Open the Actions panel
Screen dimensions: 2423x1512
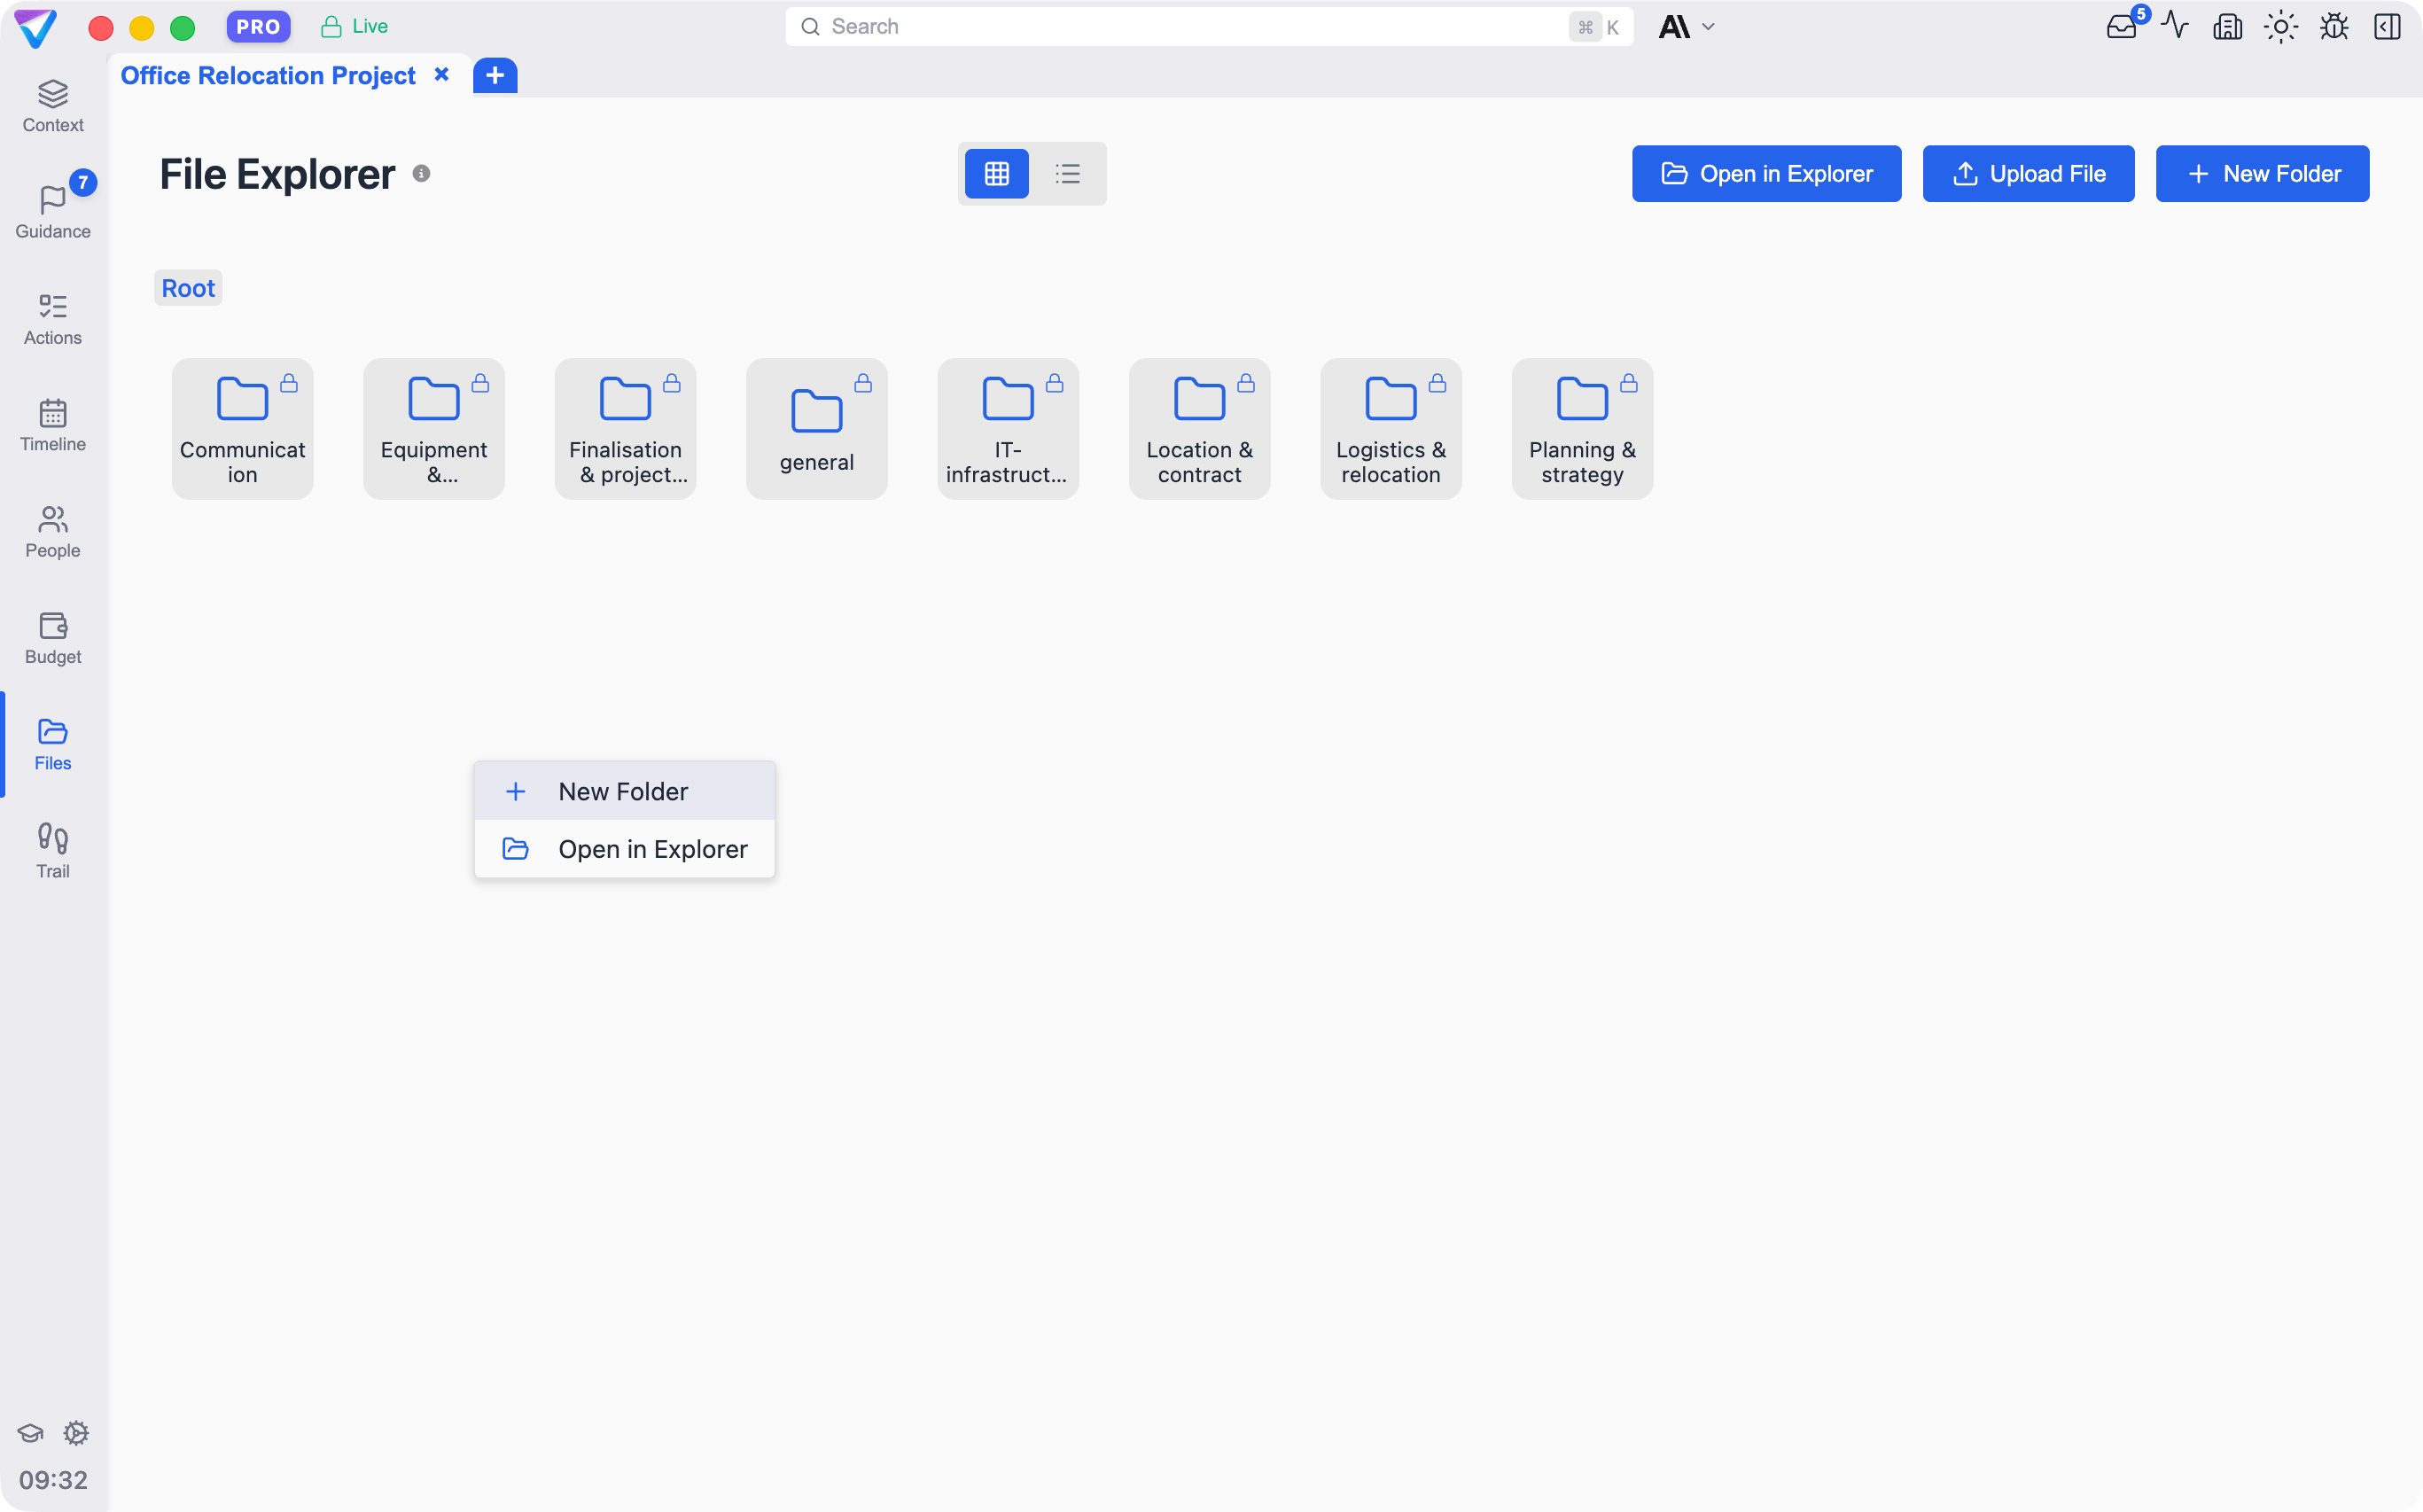click(52, 318)
